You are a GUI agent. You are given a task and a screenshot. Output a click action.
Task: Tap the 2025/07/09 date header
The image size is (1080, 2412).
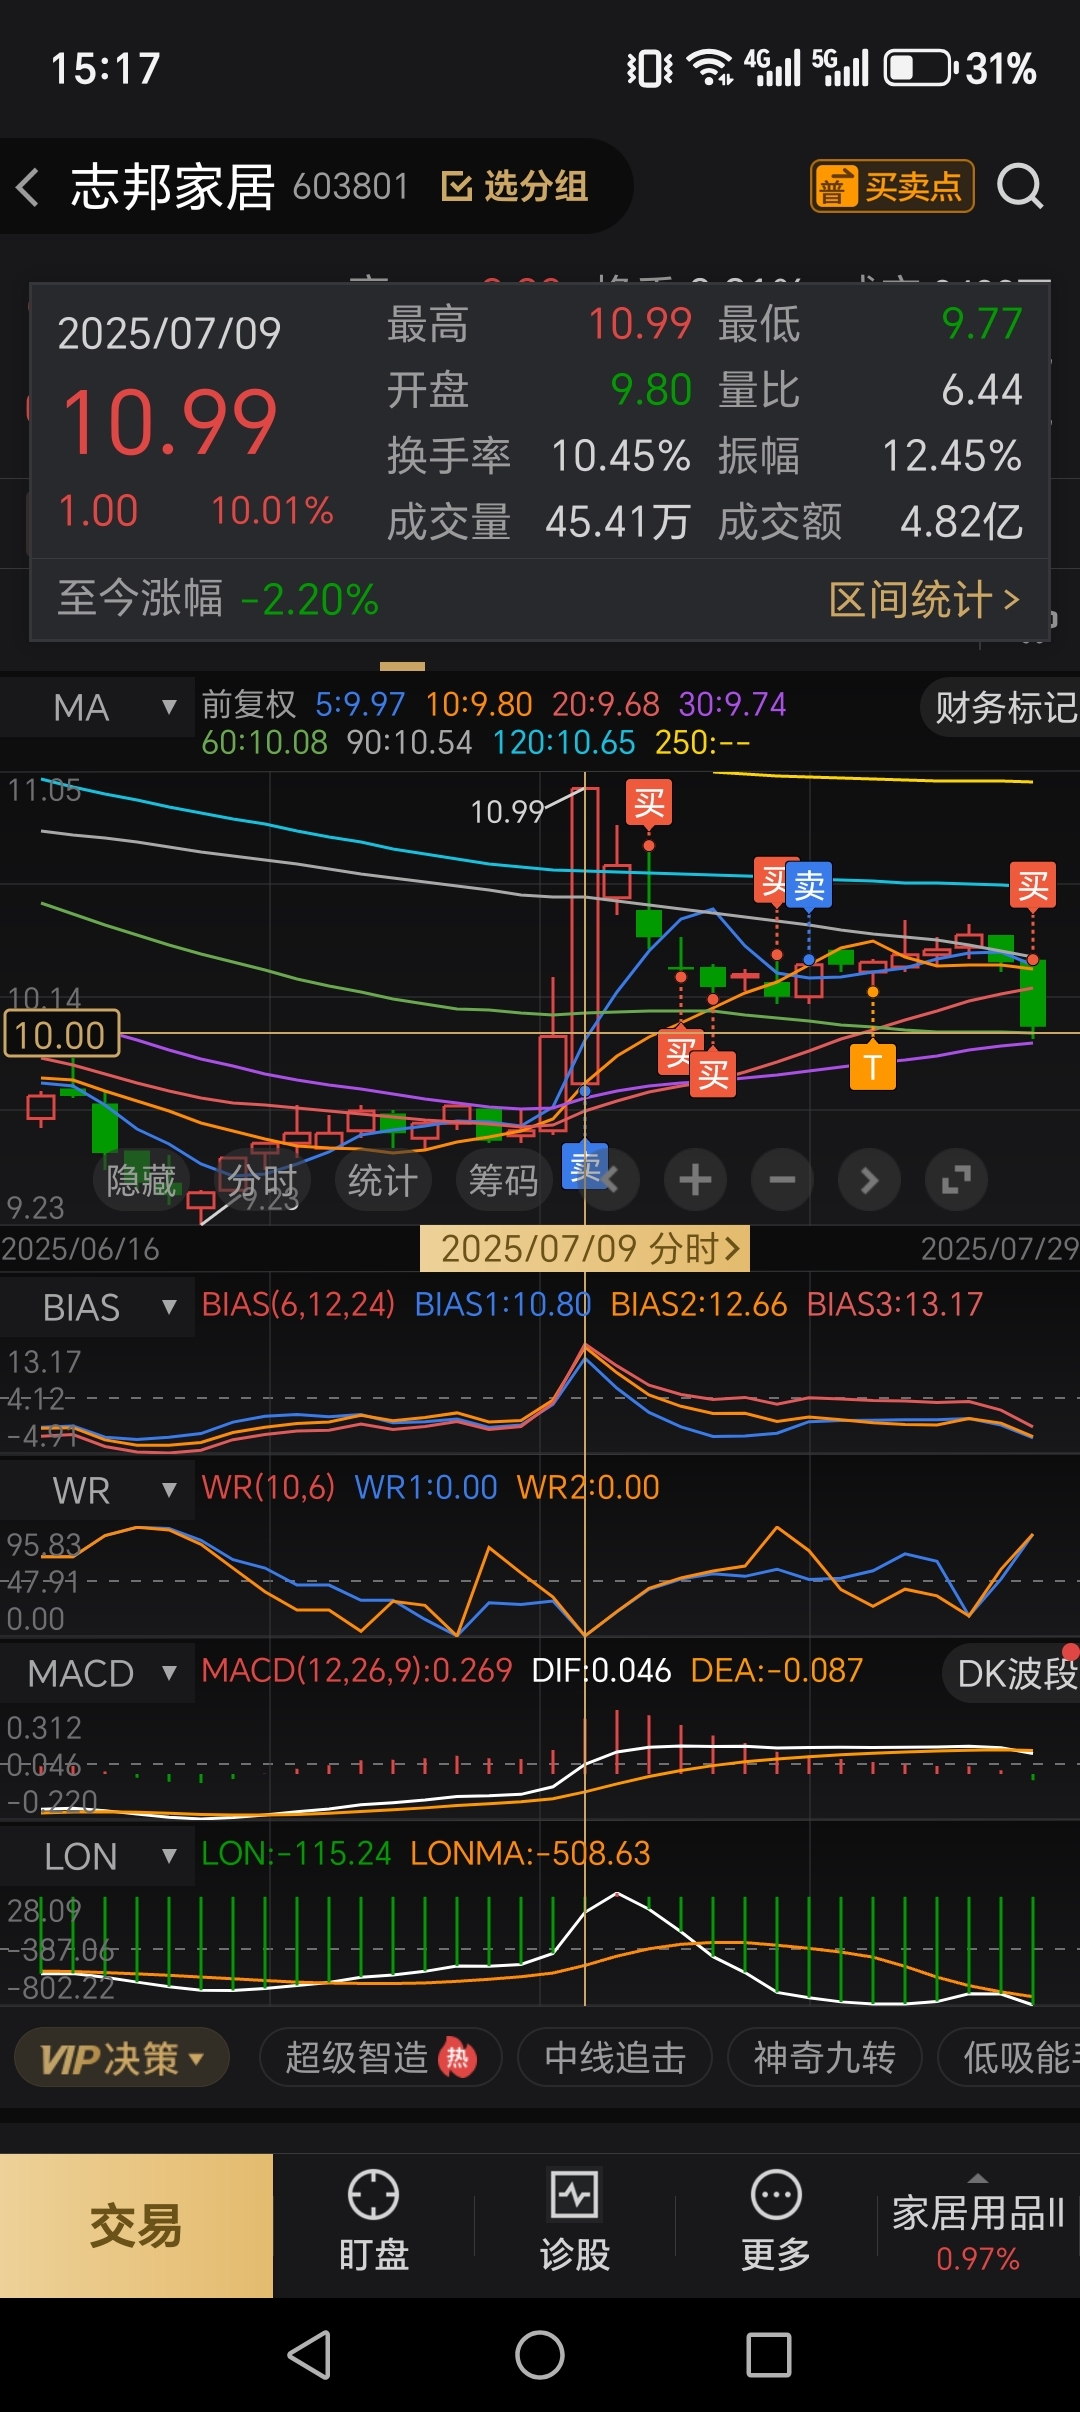pyautogui.click(x=169, y=333)
